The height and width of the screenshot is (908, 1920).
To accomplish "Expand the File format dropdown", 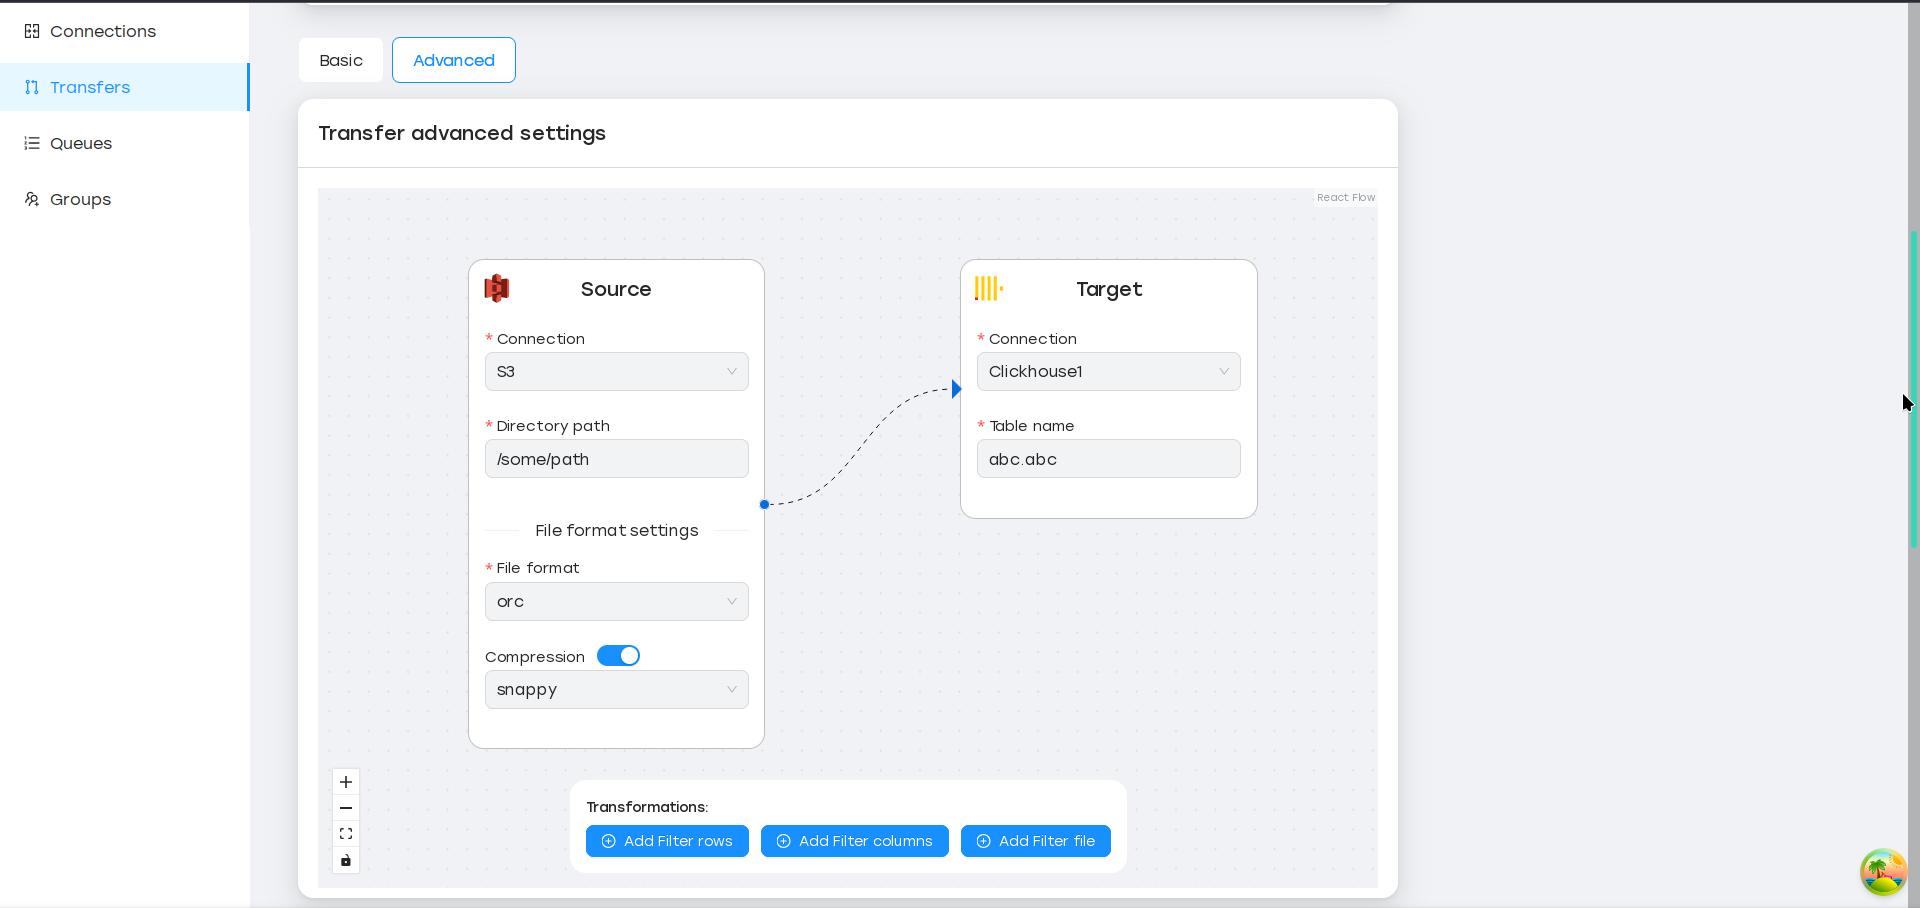I will pyautogui.click(x=616, y=602).
